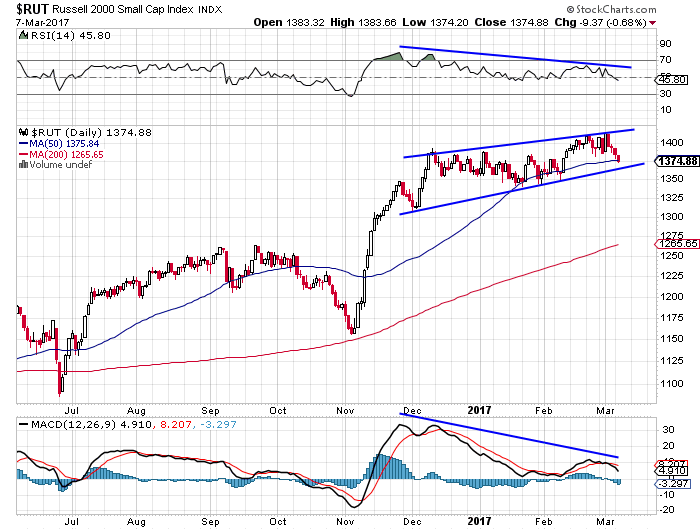Click the blue -3.297 histogram value

tap(218, 425)
